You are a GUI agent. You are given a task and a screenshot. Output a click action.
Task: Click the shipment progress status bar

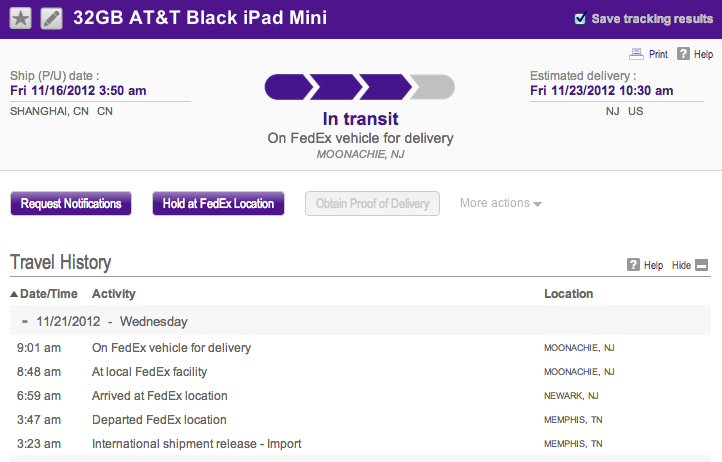[360, 87]
